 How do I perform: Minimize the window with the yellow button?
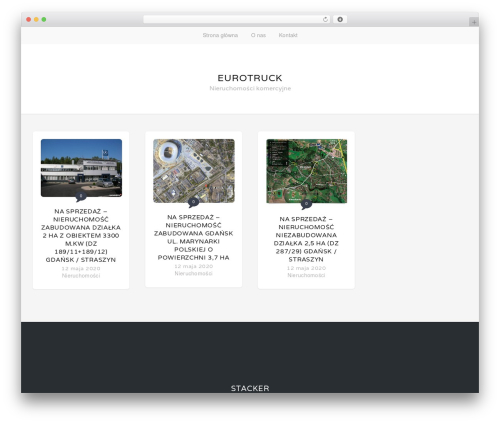[36, 19]
